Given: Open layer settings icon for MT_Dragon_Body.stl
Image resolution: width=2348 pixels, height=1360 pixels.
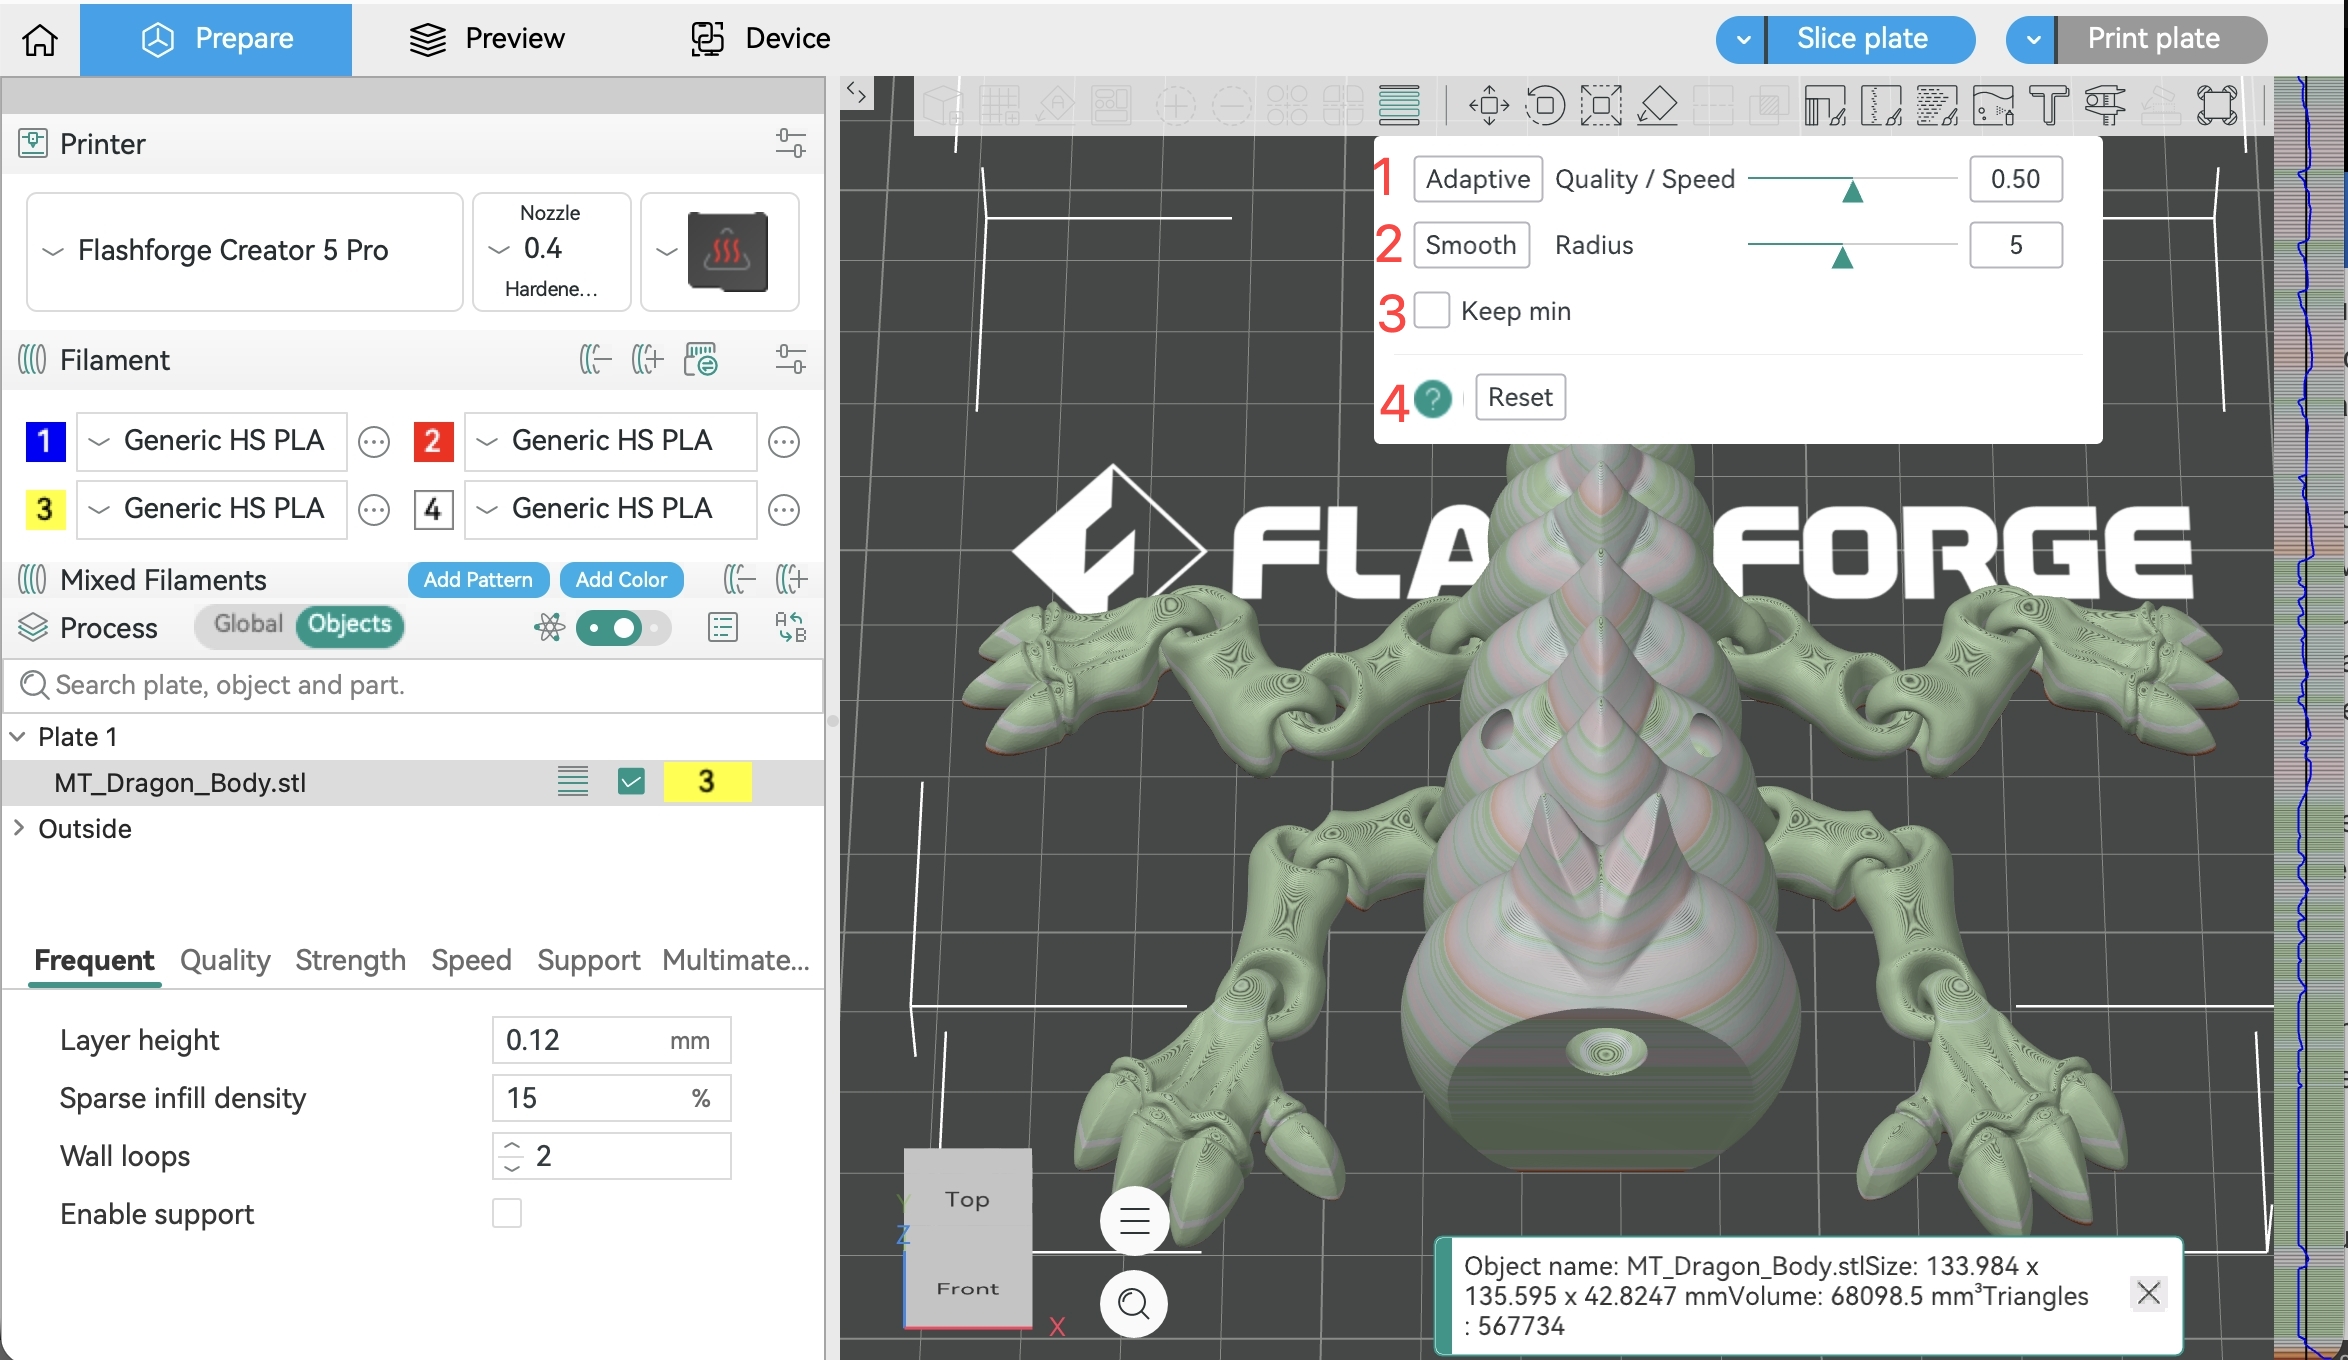Looking at the screenshot, I should coord(573,781).
